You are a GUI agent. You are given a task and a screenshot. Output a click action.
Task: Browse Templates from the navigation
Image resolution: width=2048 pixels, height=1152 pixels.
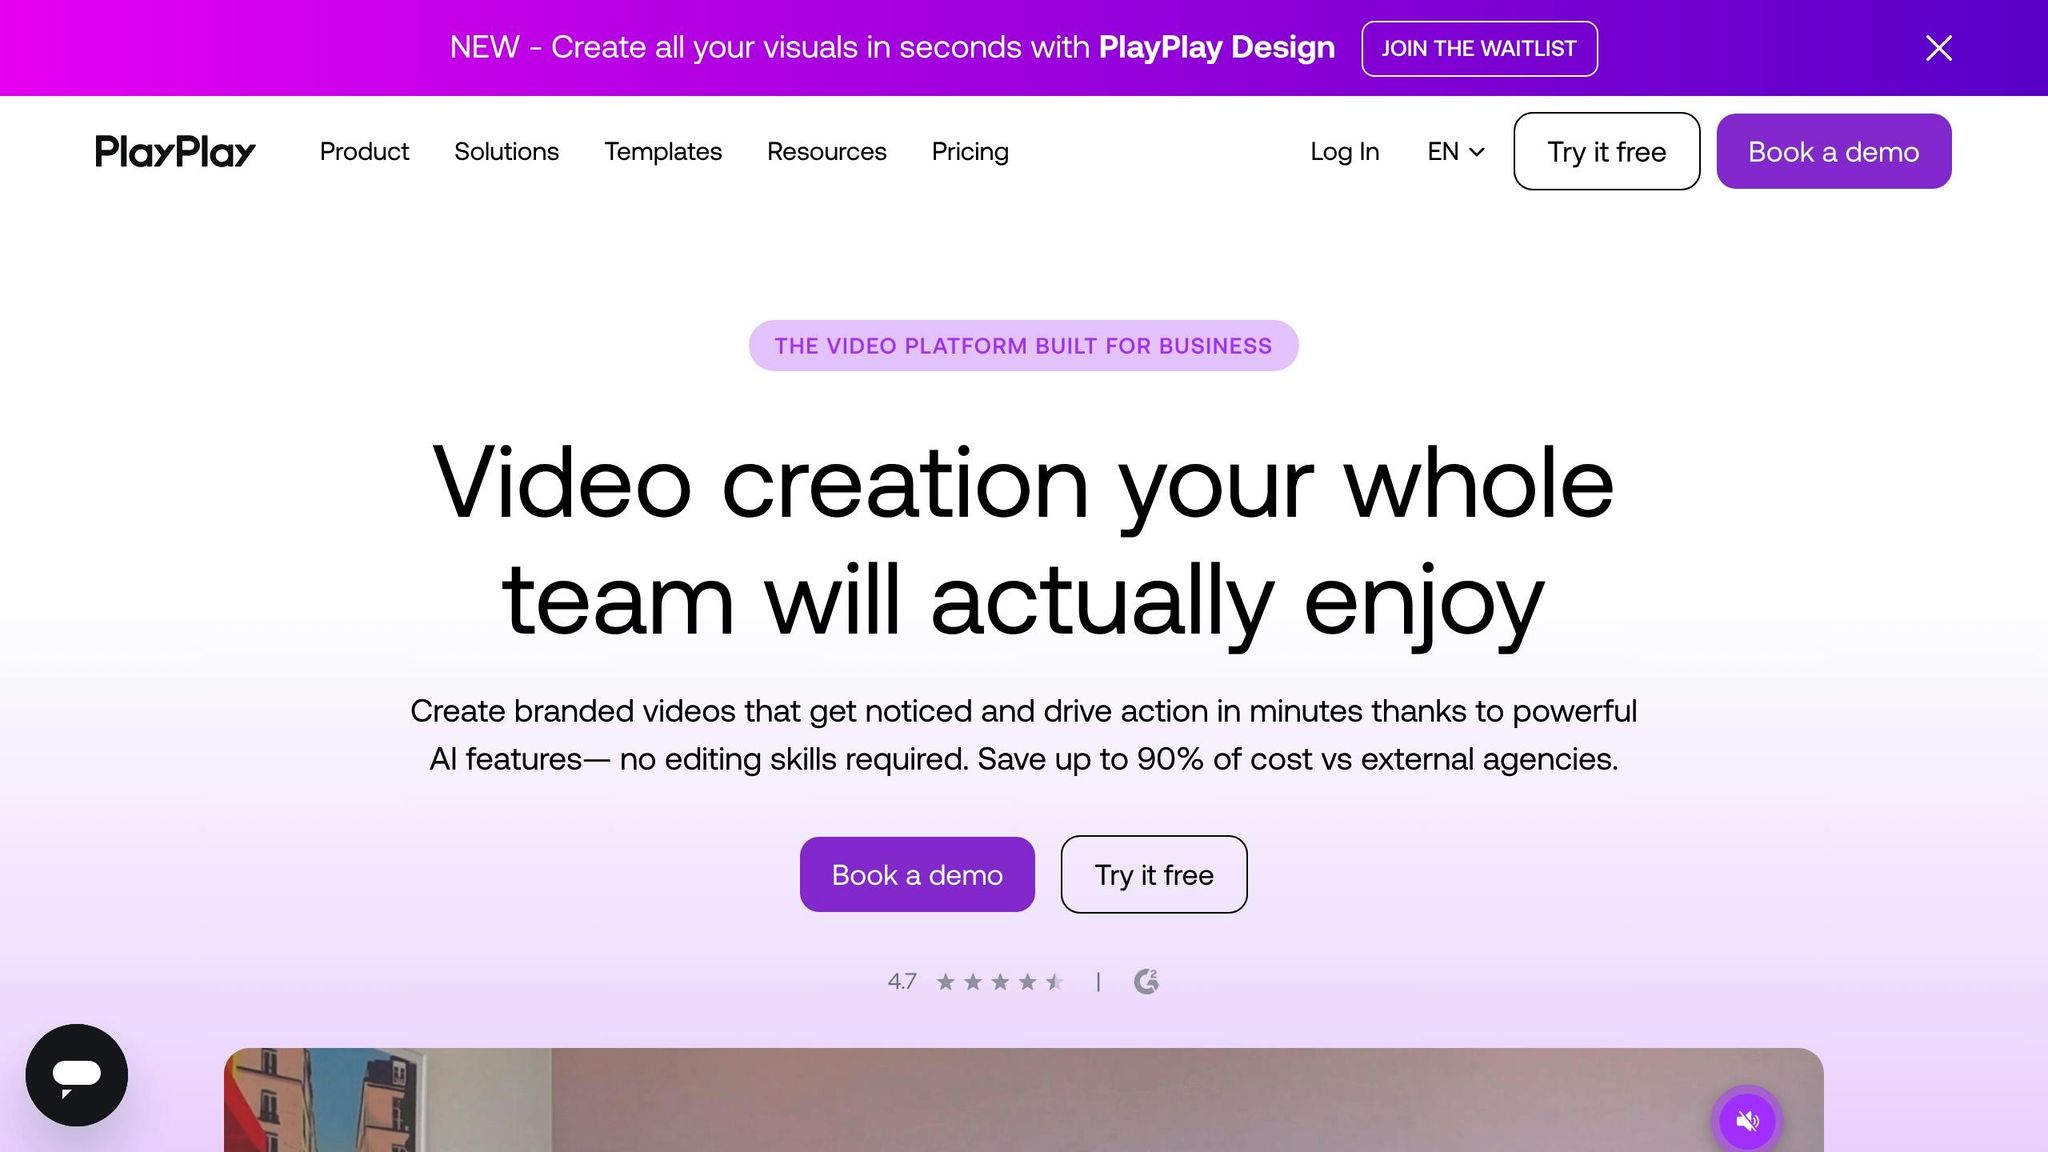[x=662, y=151]
